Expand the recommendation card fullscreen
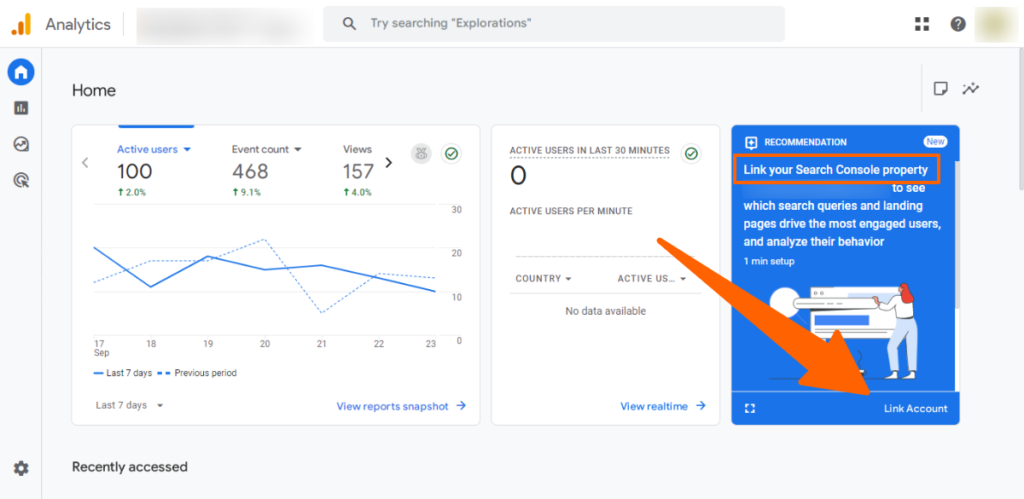This screenshot has height=499, width=1024. tap(750, 408)
